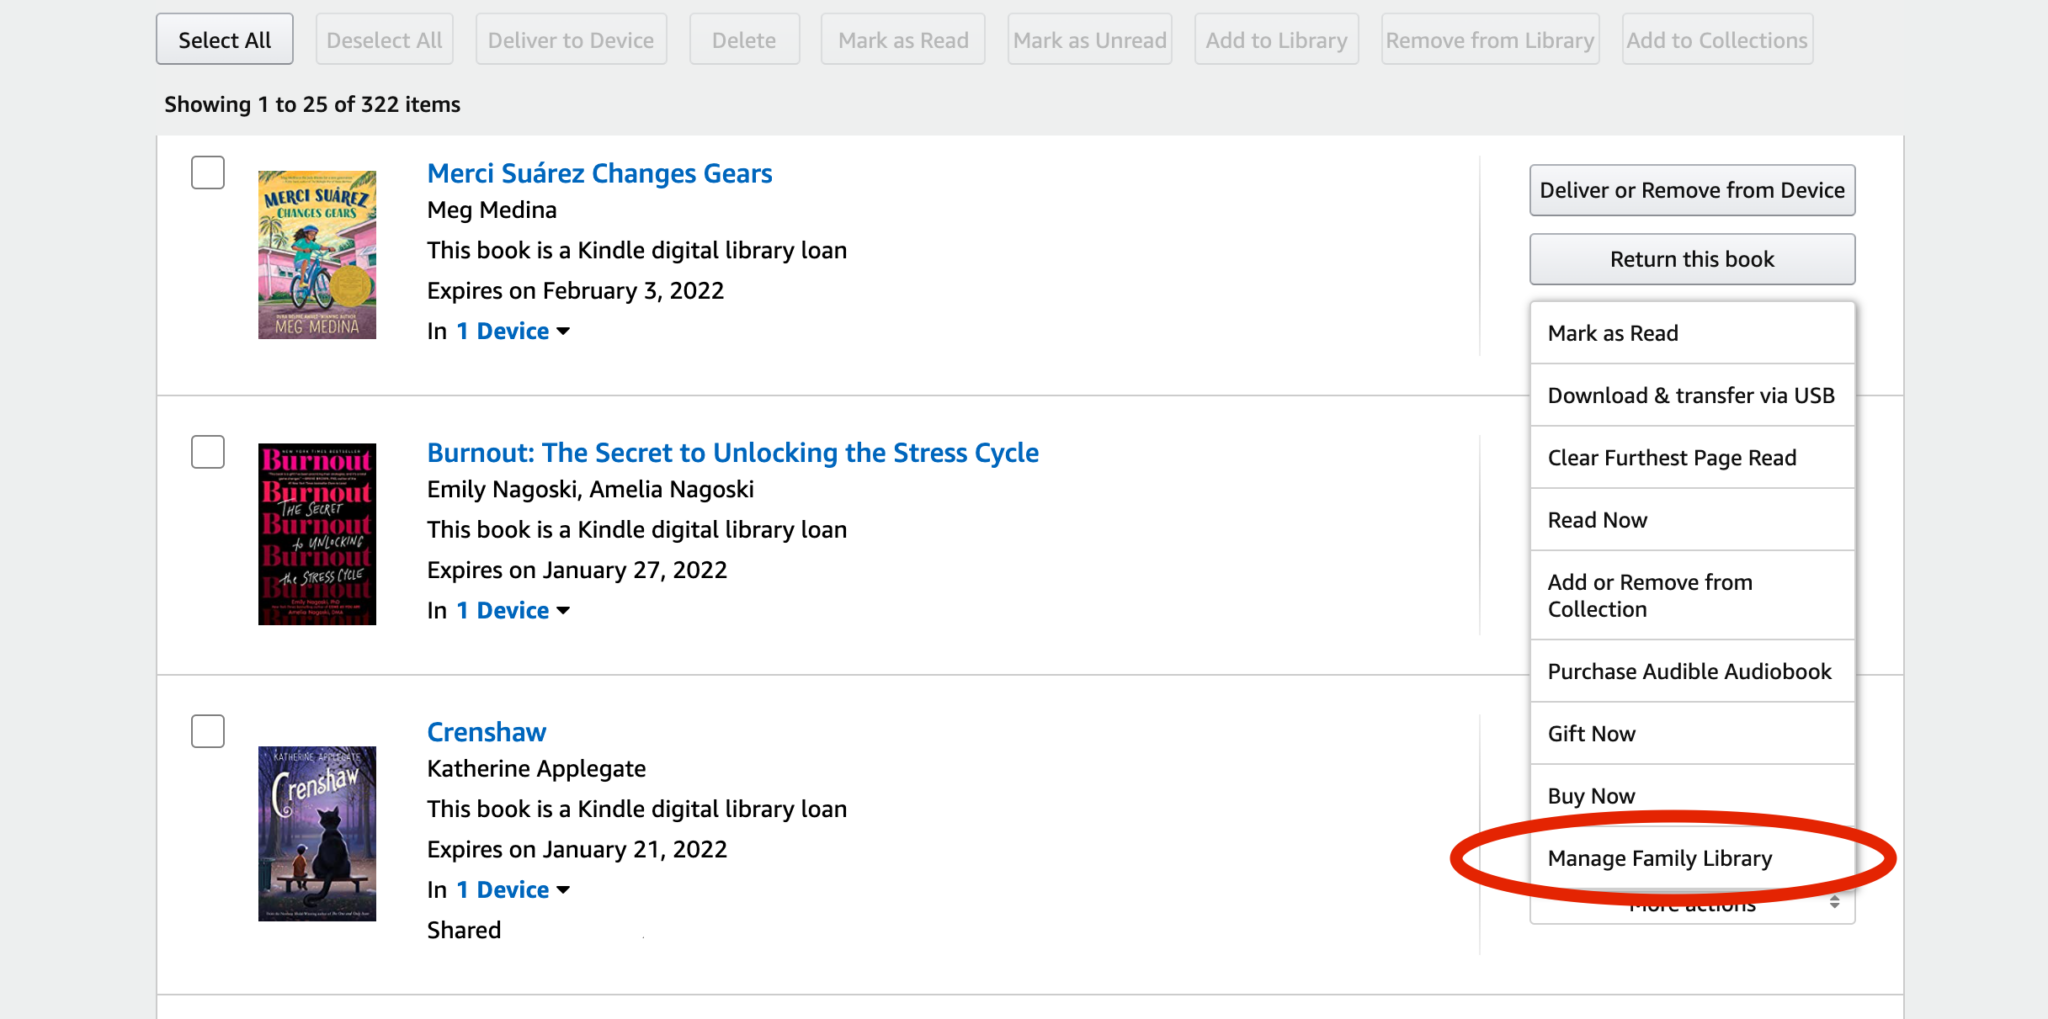The width and height of the screenshot is (2048, 1019).
Task: Open the Crenshaw book cover thumbnail
Action: tap(317, 833)
